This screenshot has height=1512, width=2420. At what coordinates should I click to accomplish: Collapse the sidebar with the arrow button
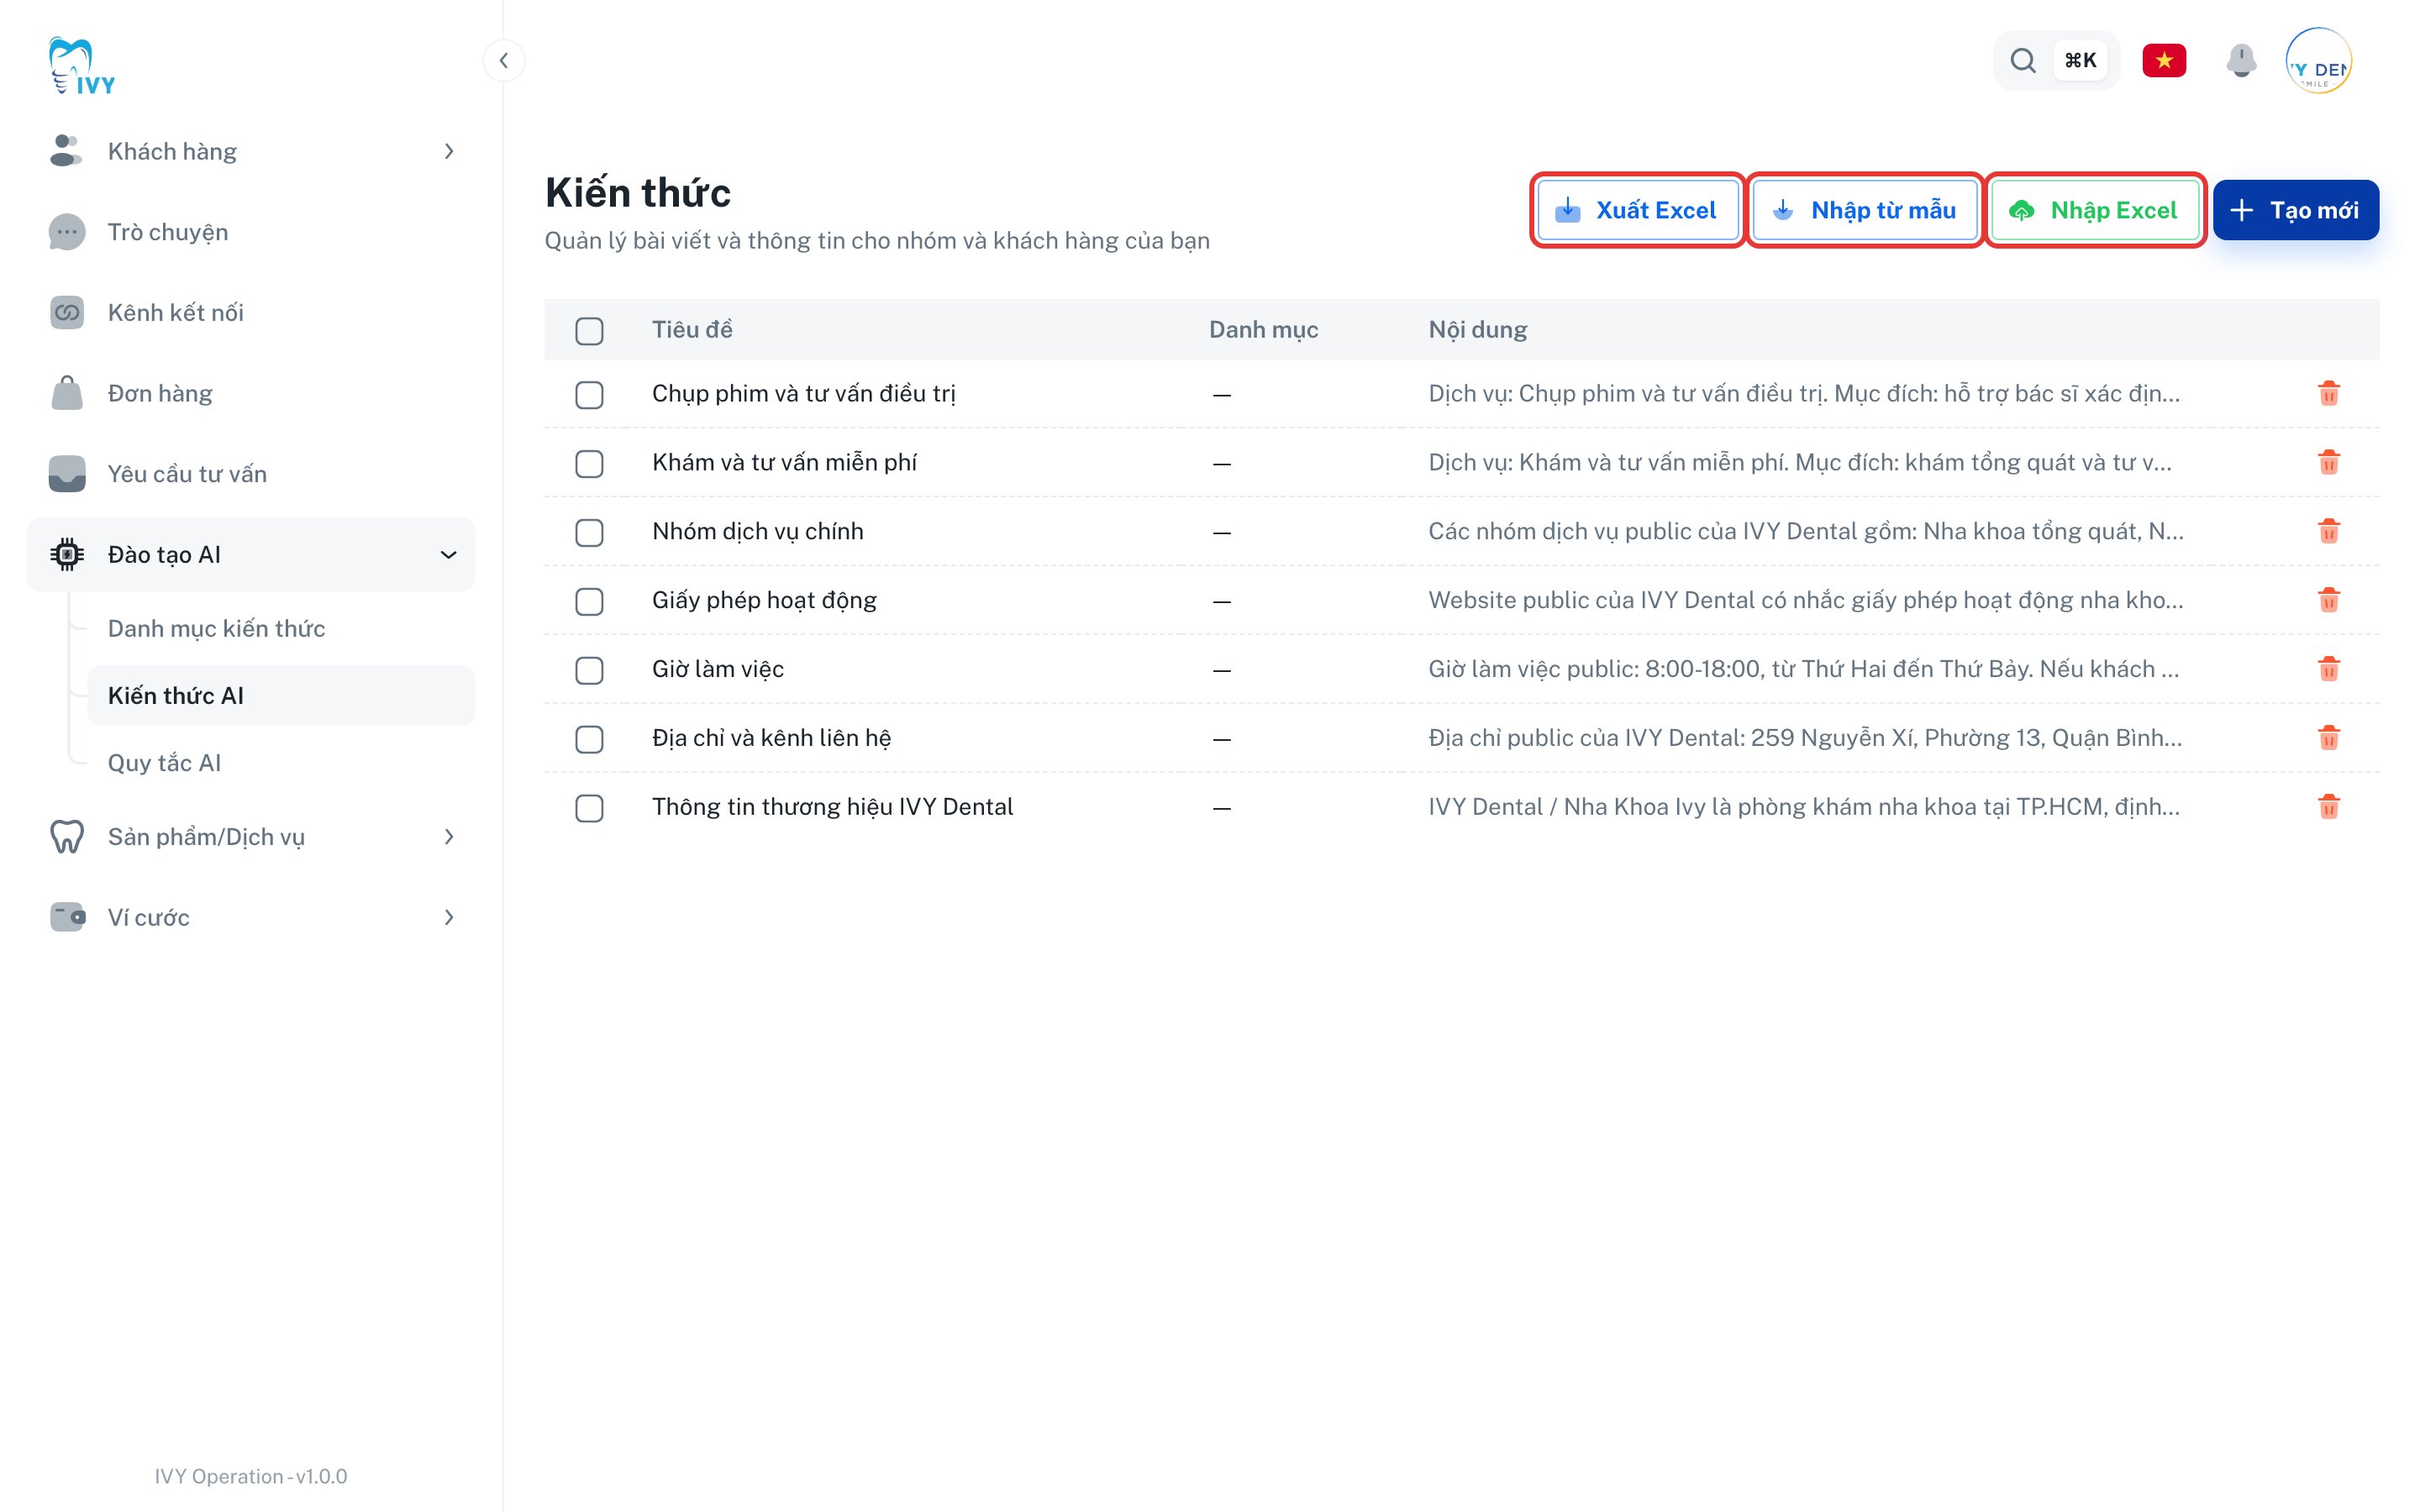504,61
